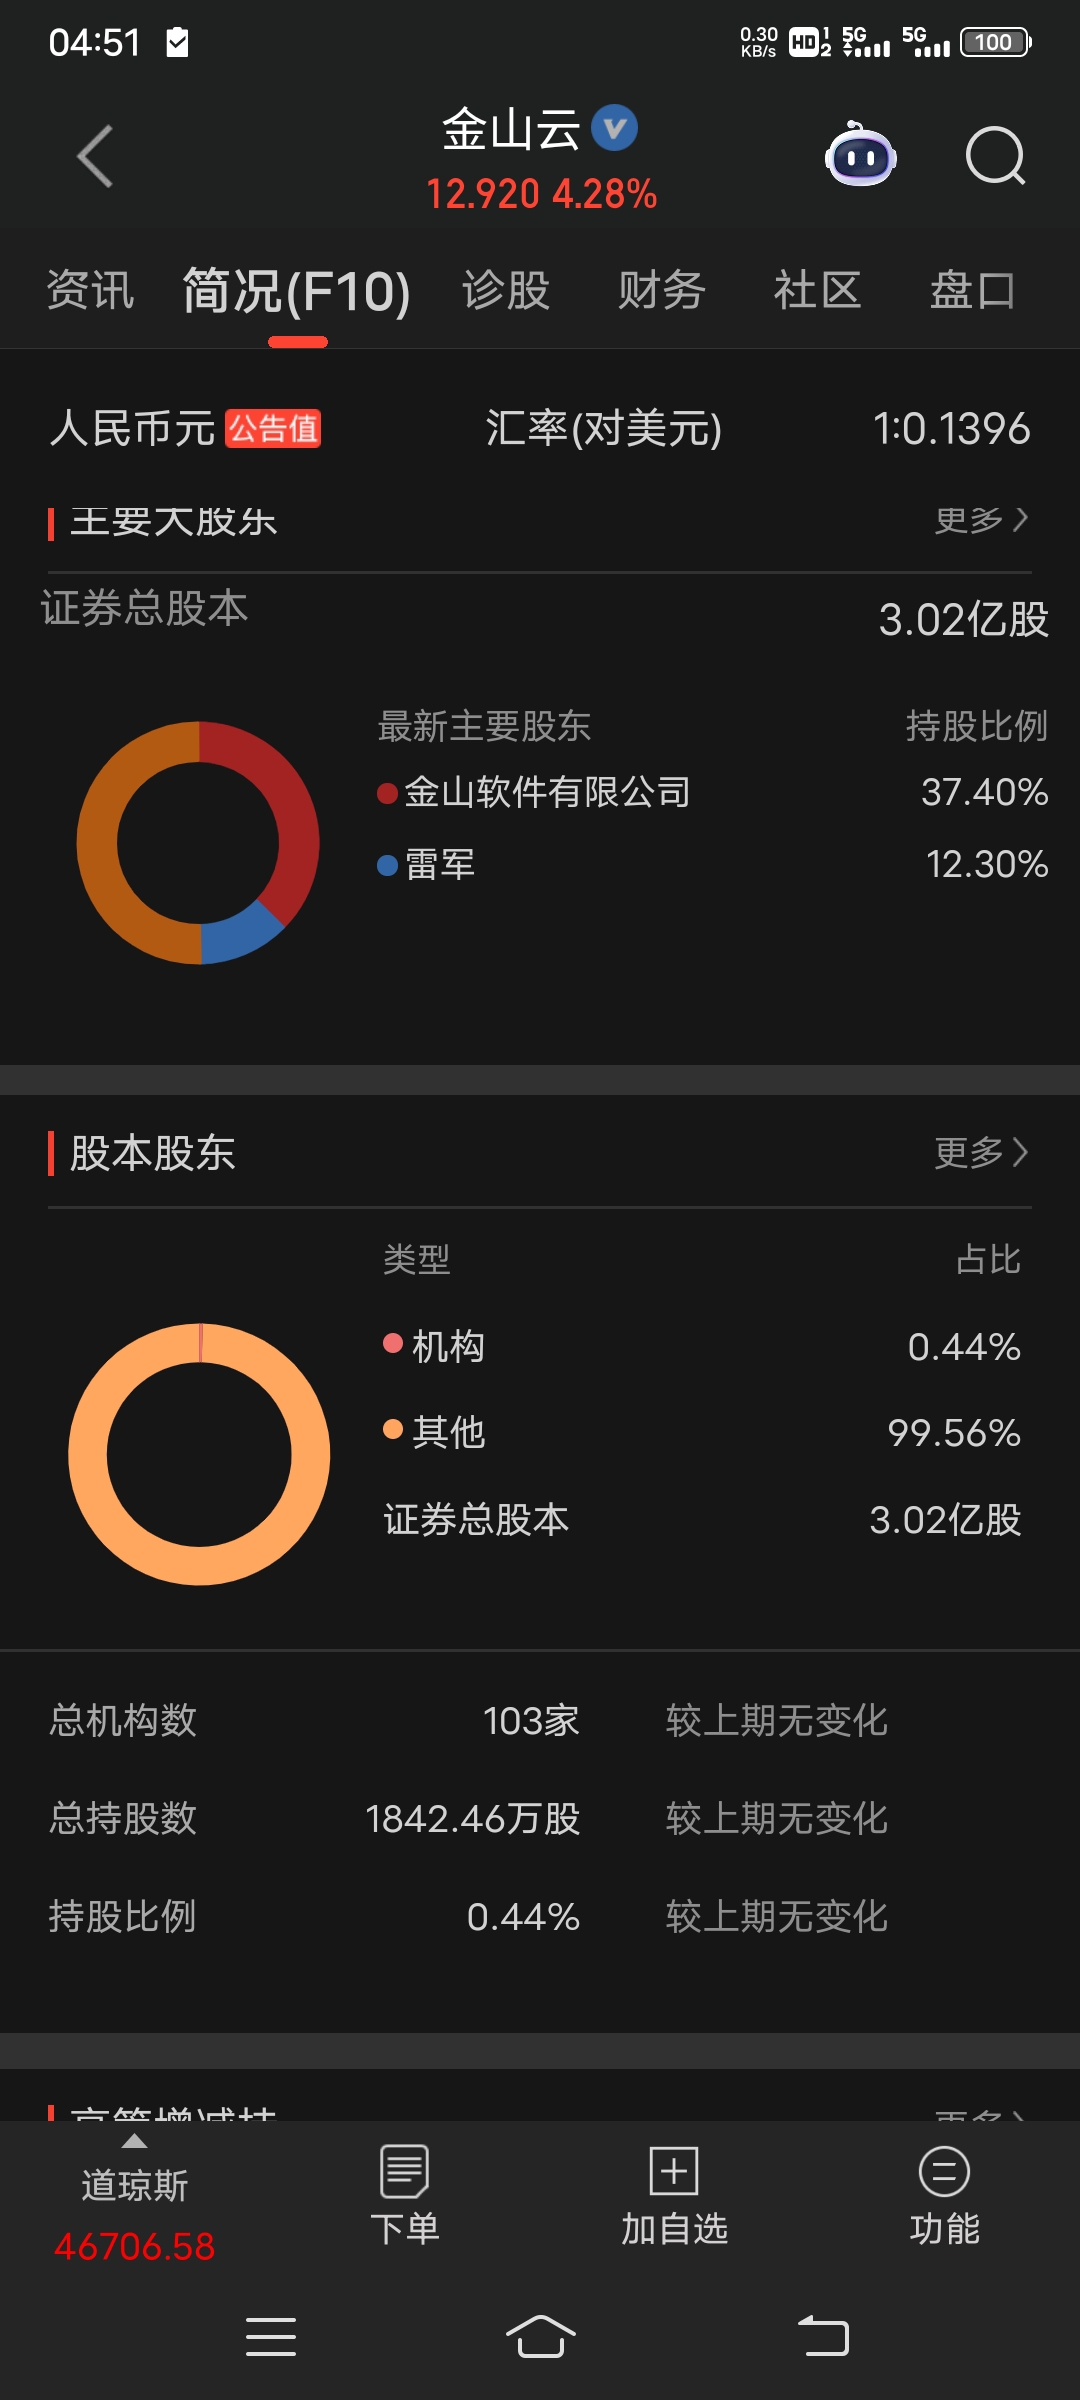Viewport: 1080px width, 2400px height.
Task: Tap the 公告值 red label
Action: [272, 429]
